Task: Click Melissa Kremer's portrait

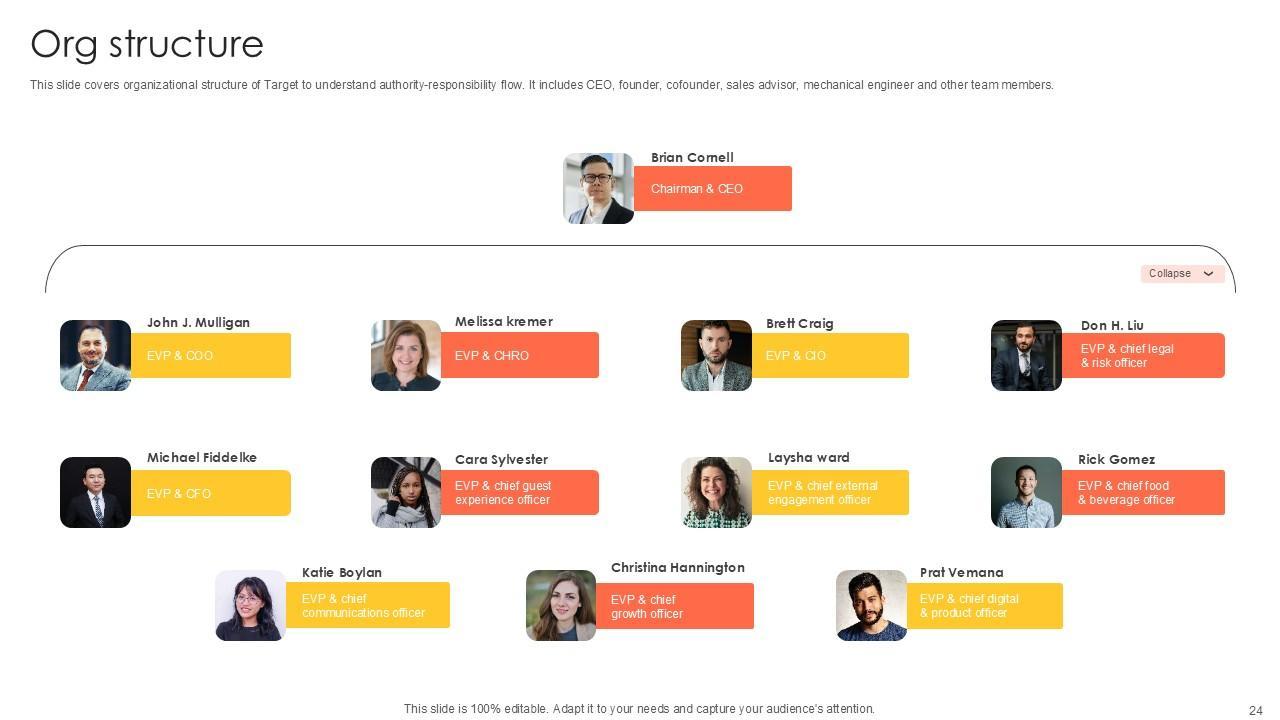Action: [406, 355]
